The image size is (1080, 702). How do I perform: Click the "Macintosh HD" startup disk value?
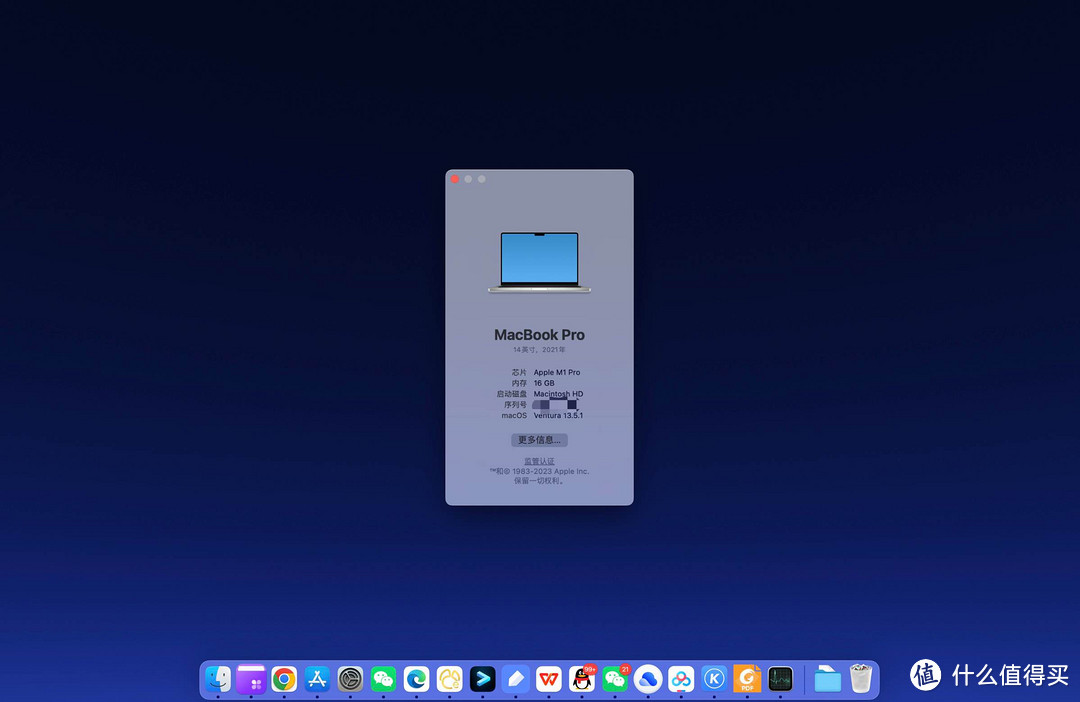(559, 394)
